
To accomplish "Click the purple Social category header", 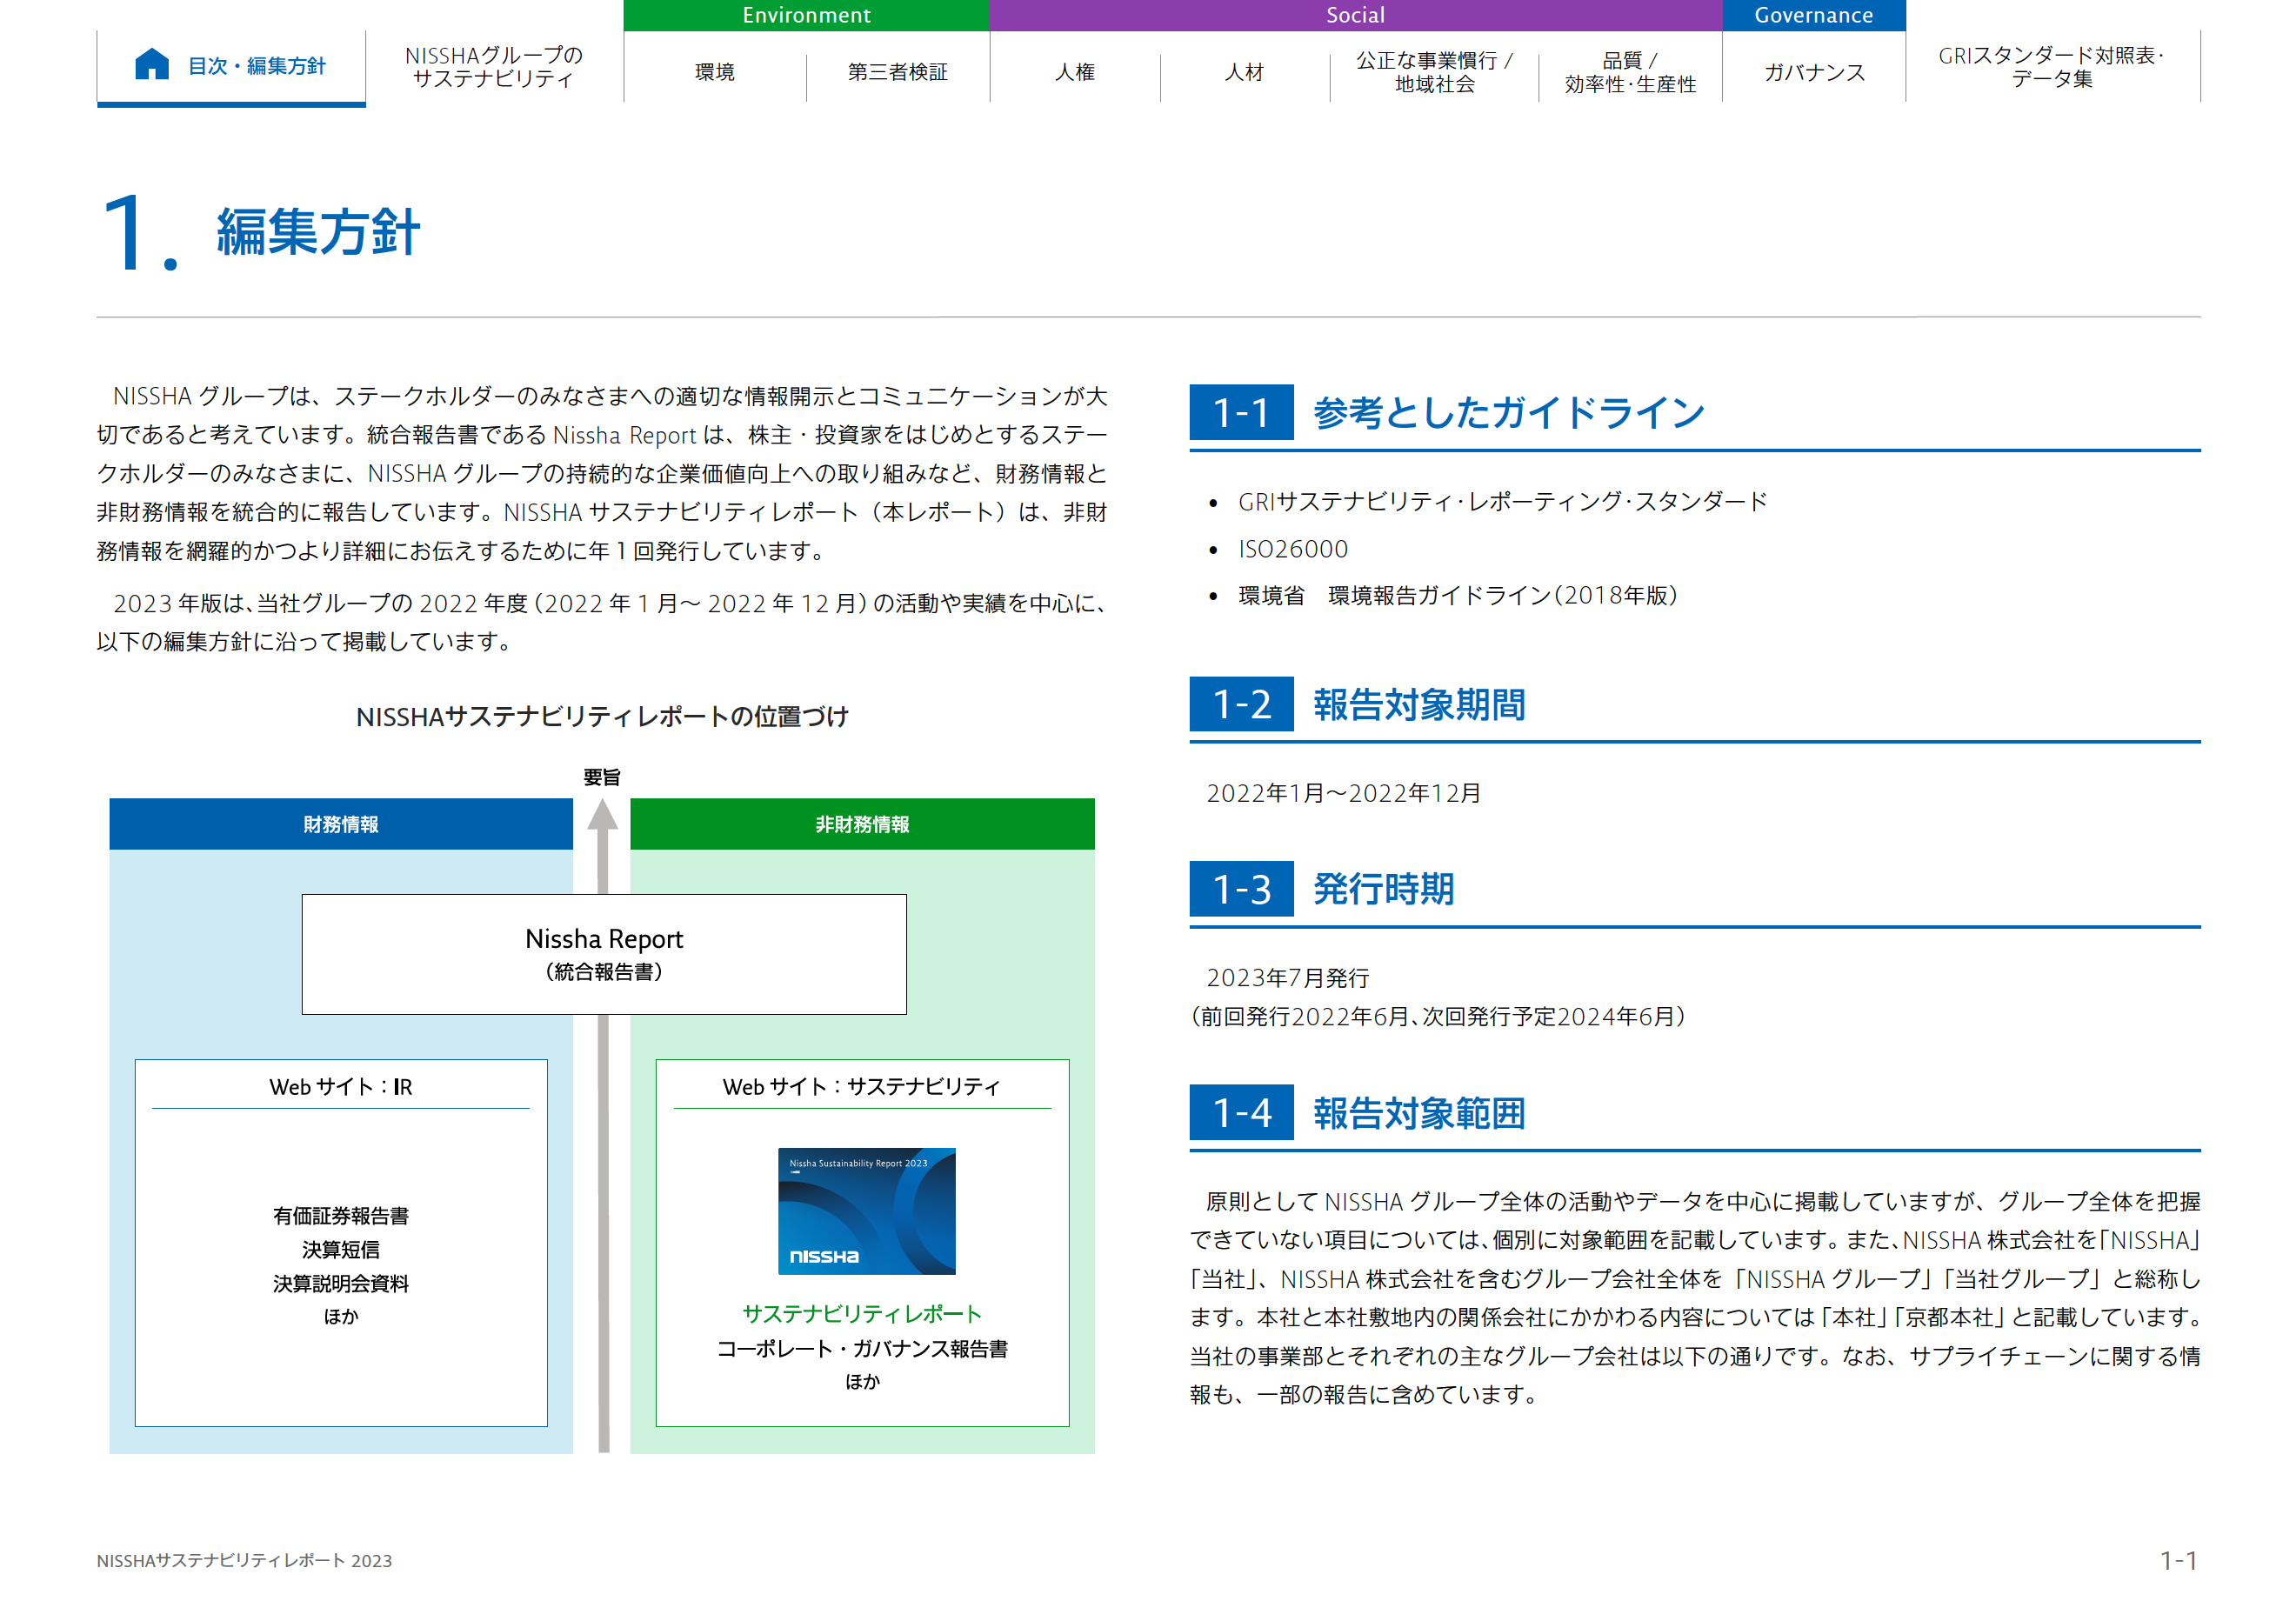I will click(x=1355, y=15).
